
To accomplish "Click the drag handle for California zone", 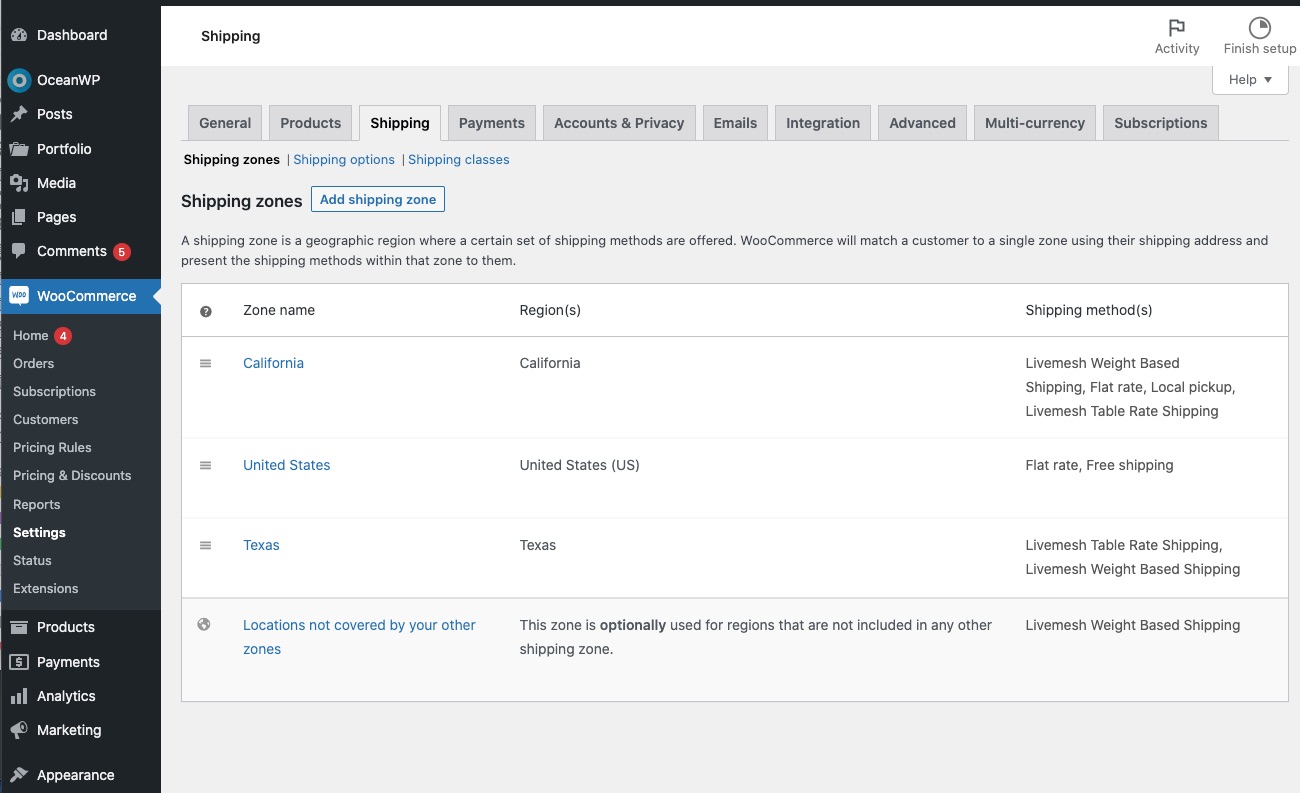I will [x=206, y=363].
